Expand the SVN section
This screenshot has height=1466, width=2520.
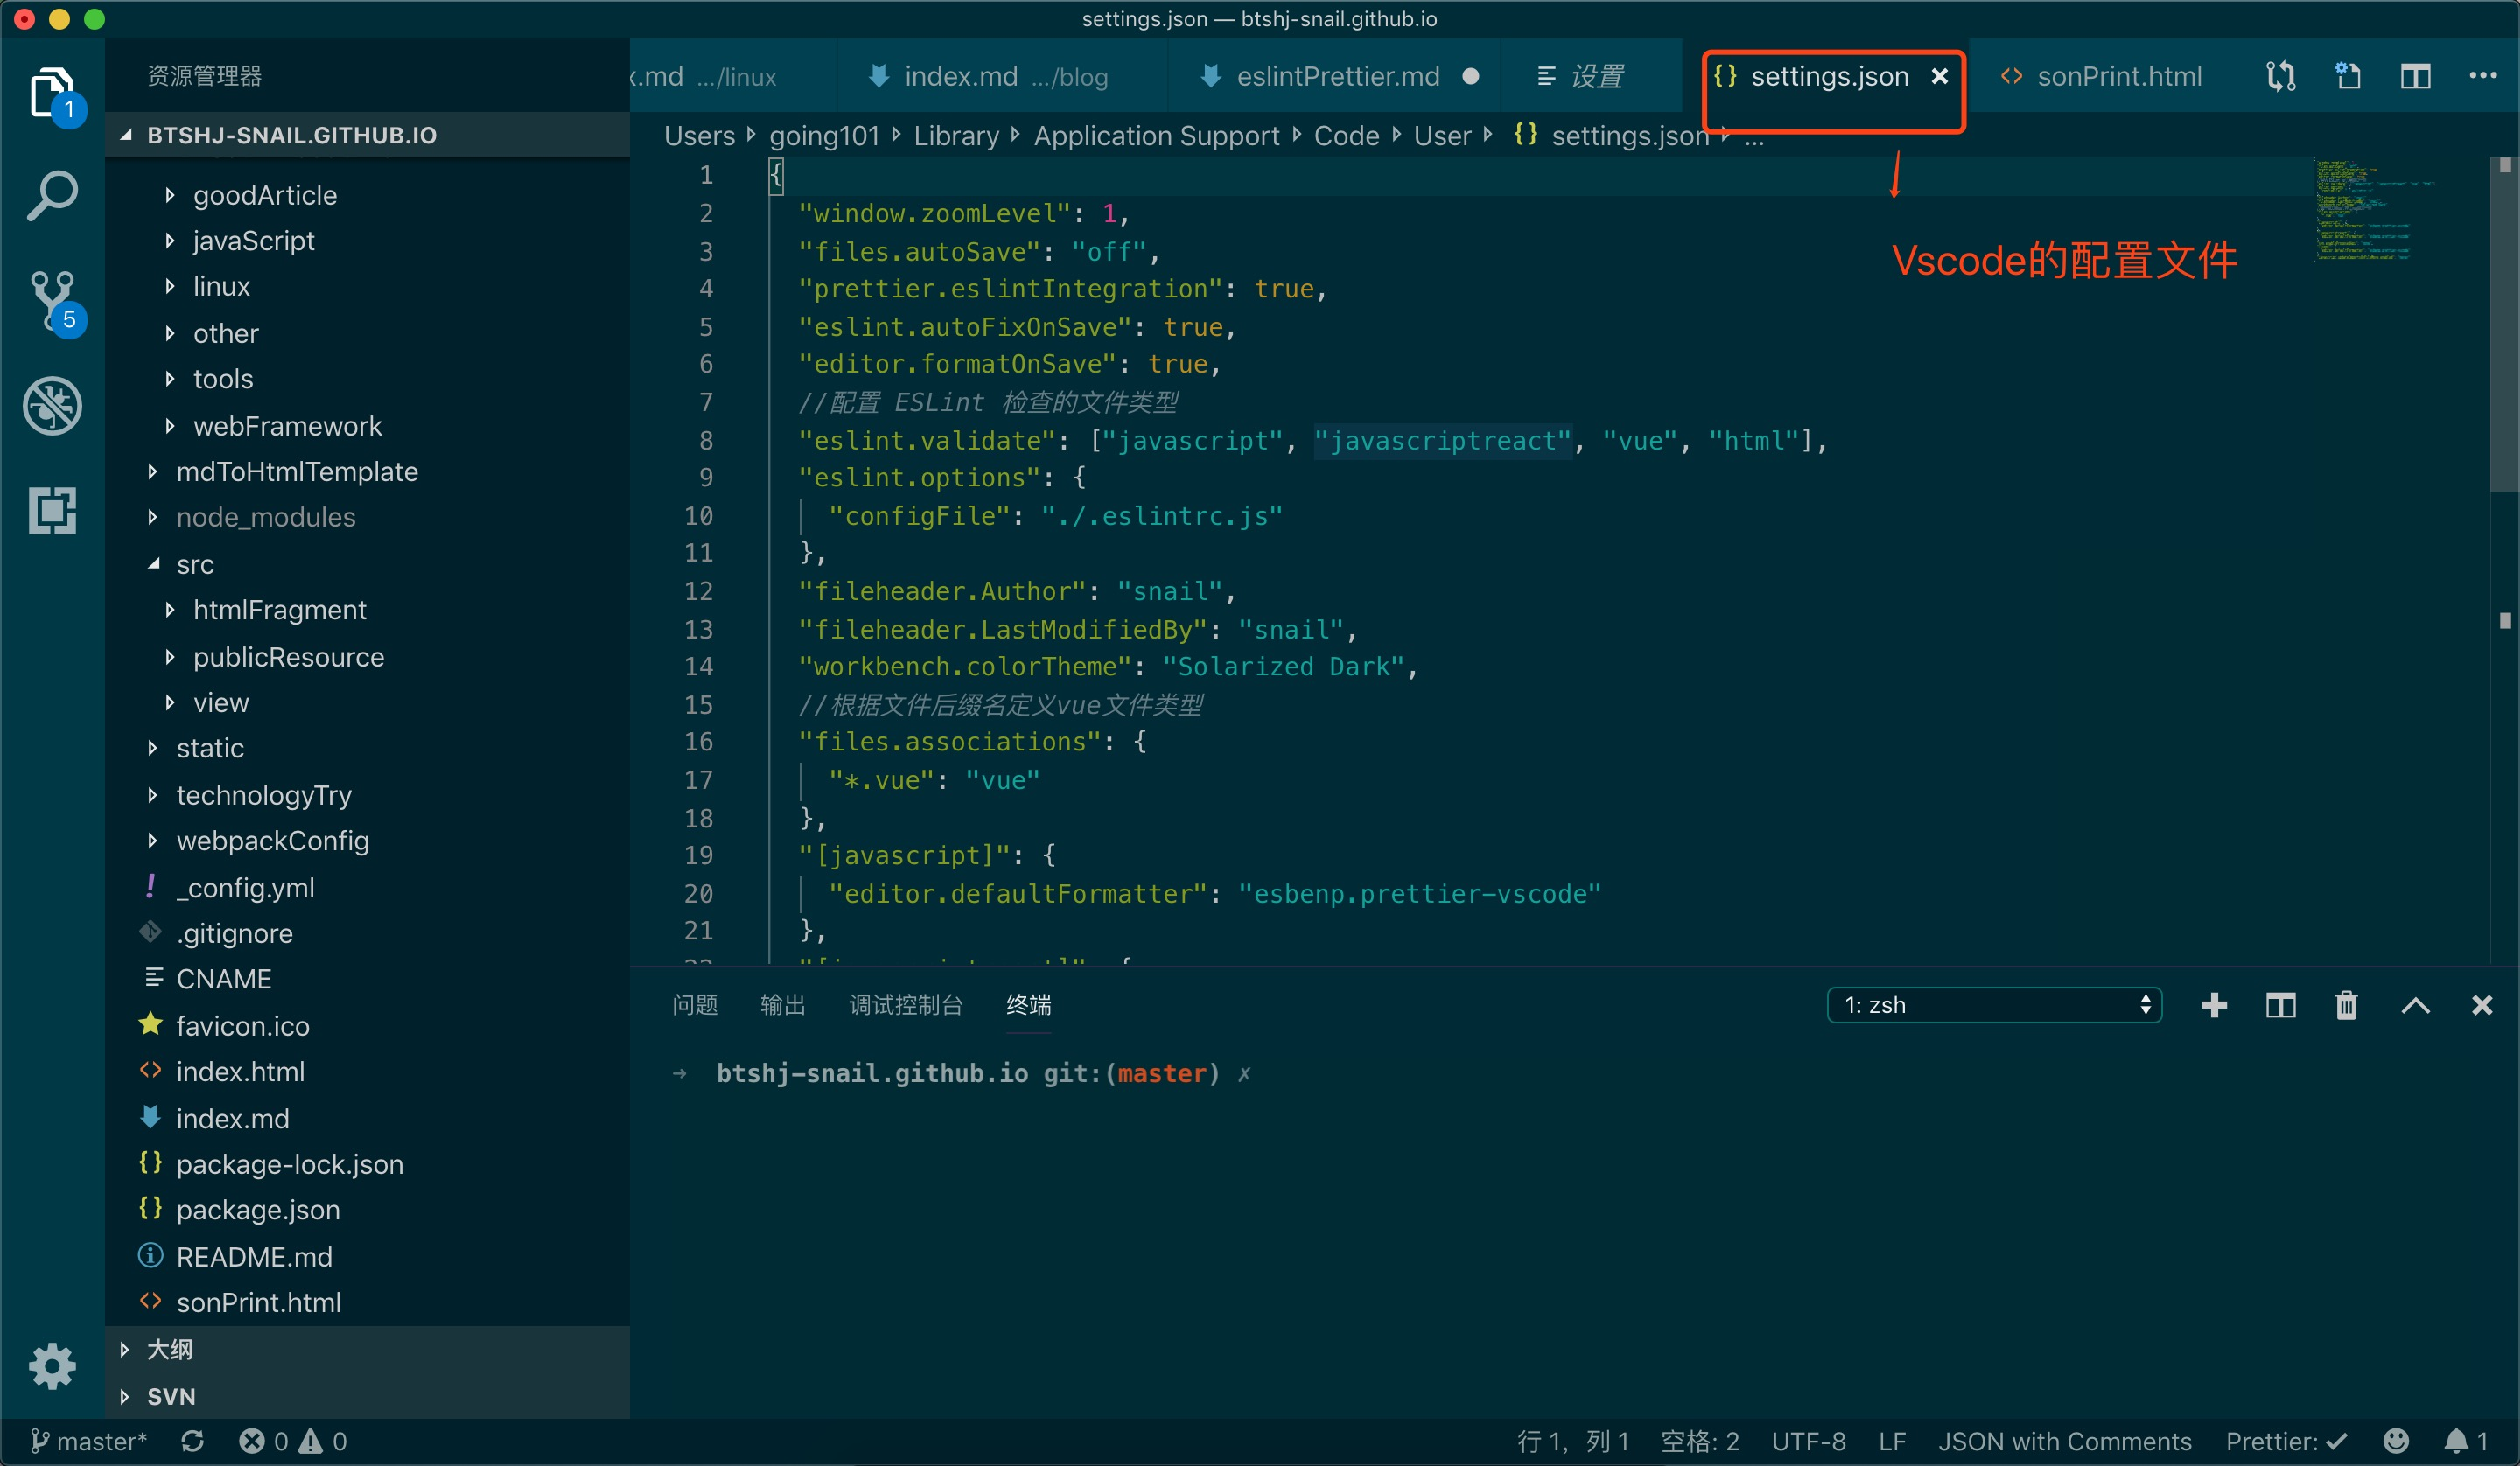pyautogui.click(x=171, y=1396)
